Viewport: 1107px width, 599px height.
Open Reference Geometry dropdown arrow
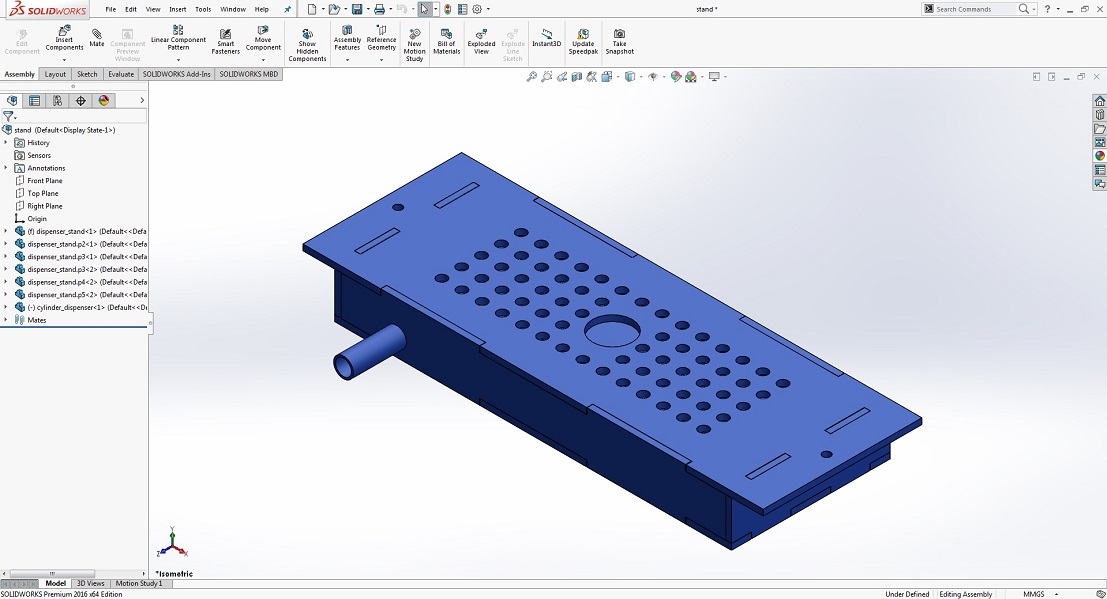click(x=381, y=59)
